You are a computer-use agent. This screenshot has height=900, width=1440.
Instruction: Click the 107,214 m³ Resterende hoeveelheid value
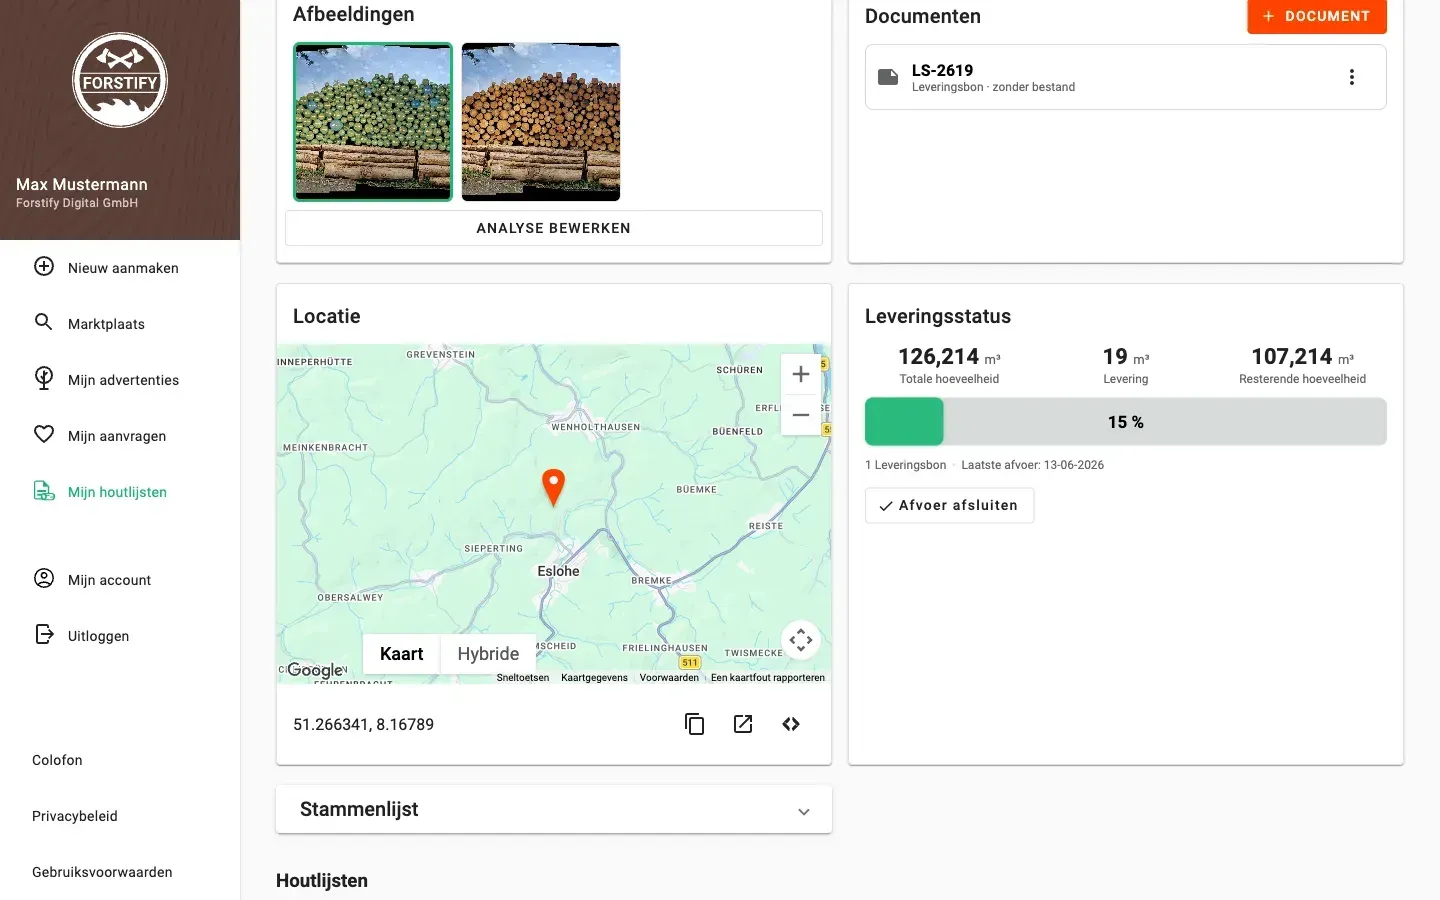coord(1302,357)
